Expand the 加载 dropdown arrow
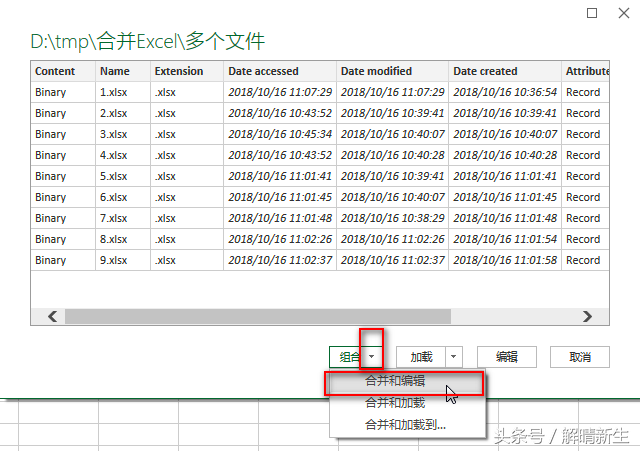This screenshot has height=451, width=640. point(453,357)
